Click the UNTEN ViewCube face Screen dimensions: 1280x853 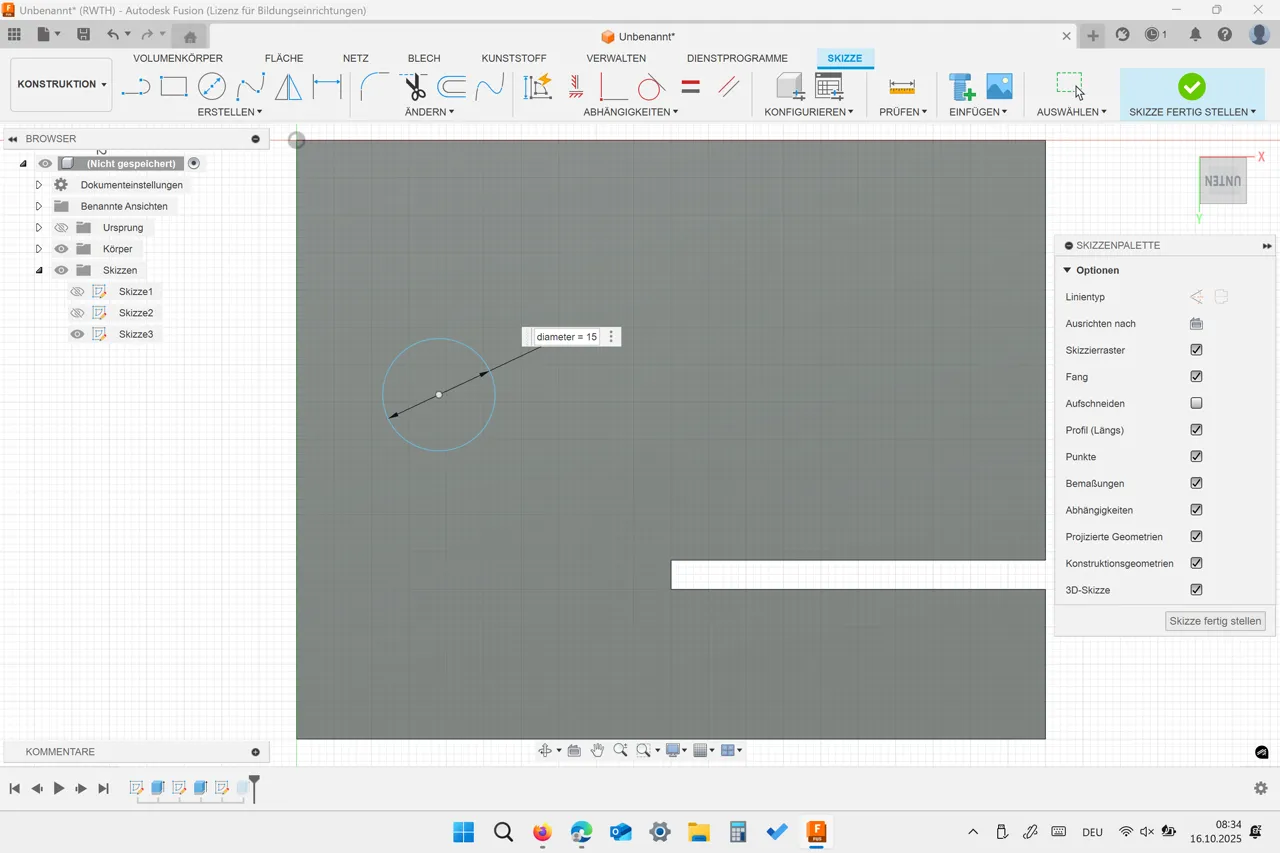1223,181
